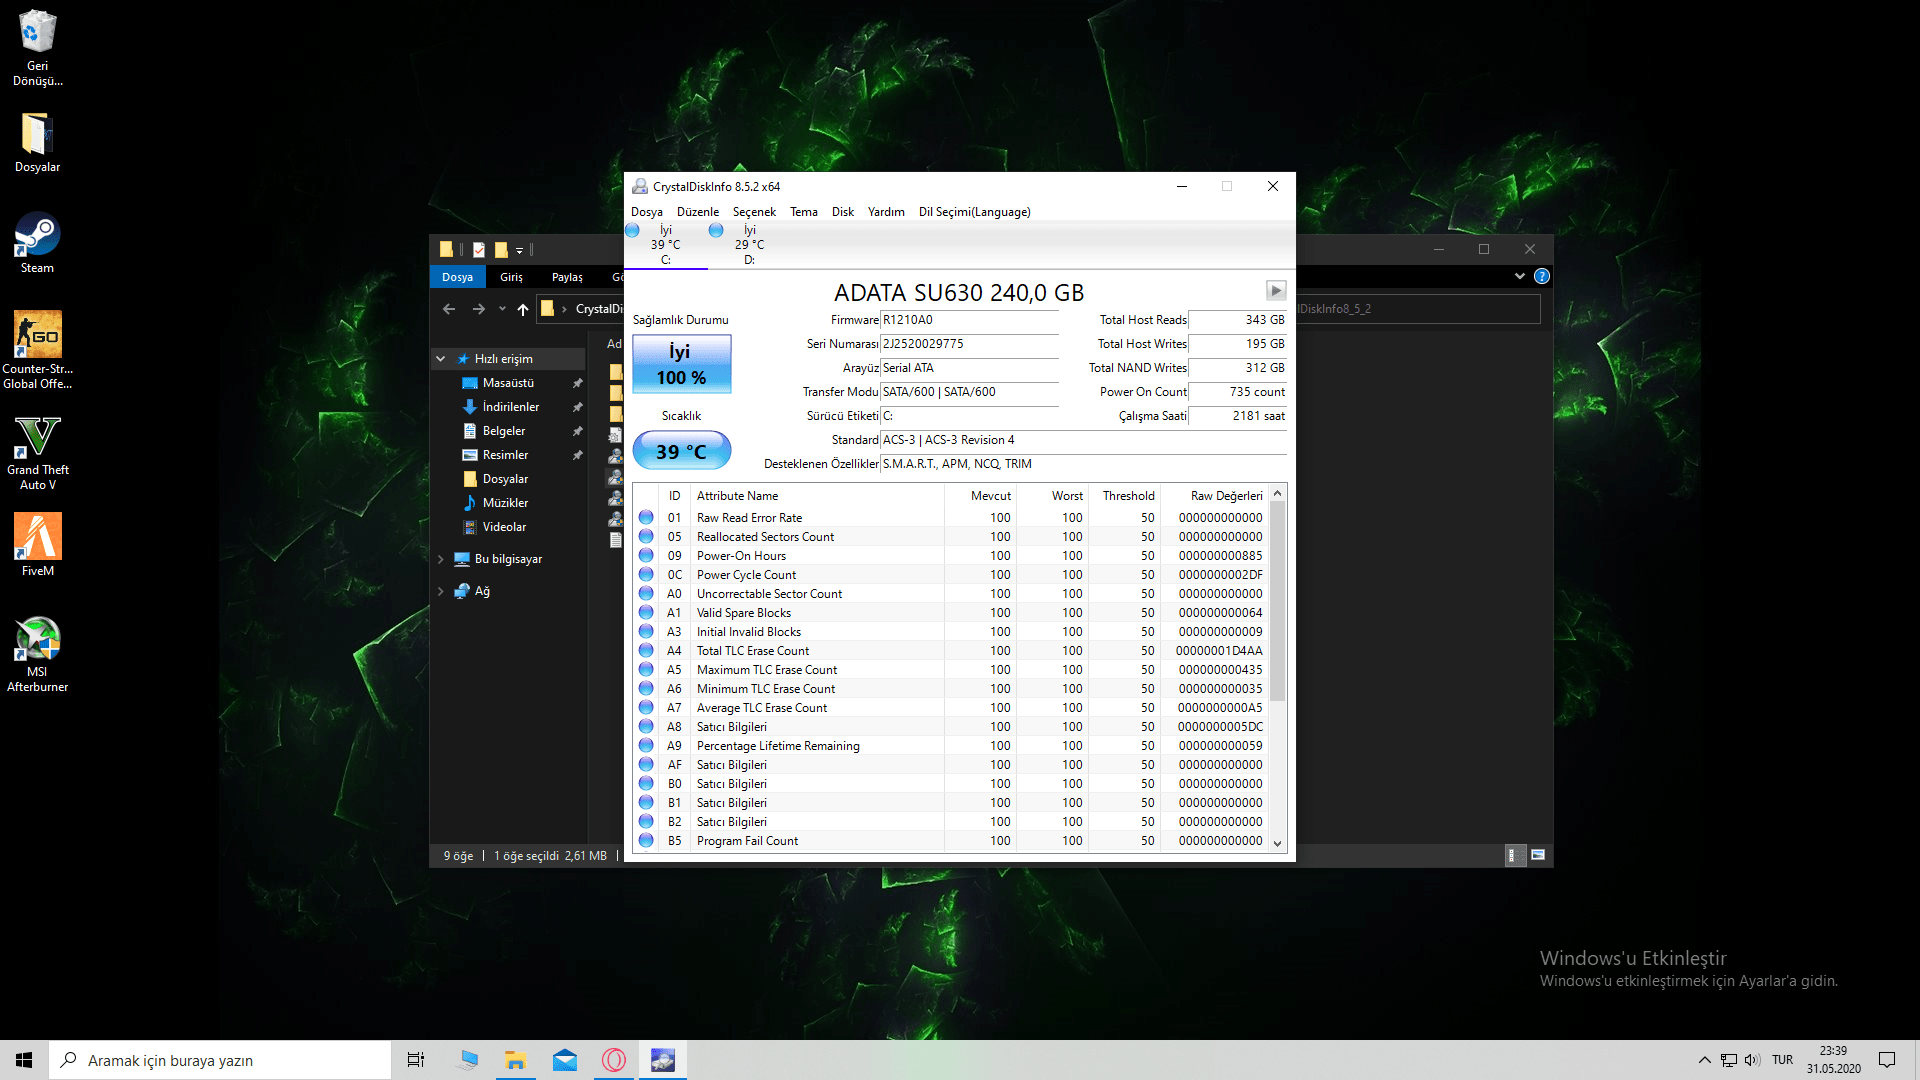Click the İyi 100 % health button
Viewport: 1920px width, 1080px height.
[x=681, y=364]
